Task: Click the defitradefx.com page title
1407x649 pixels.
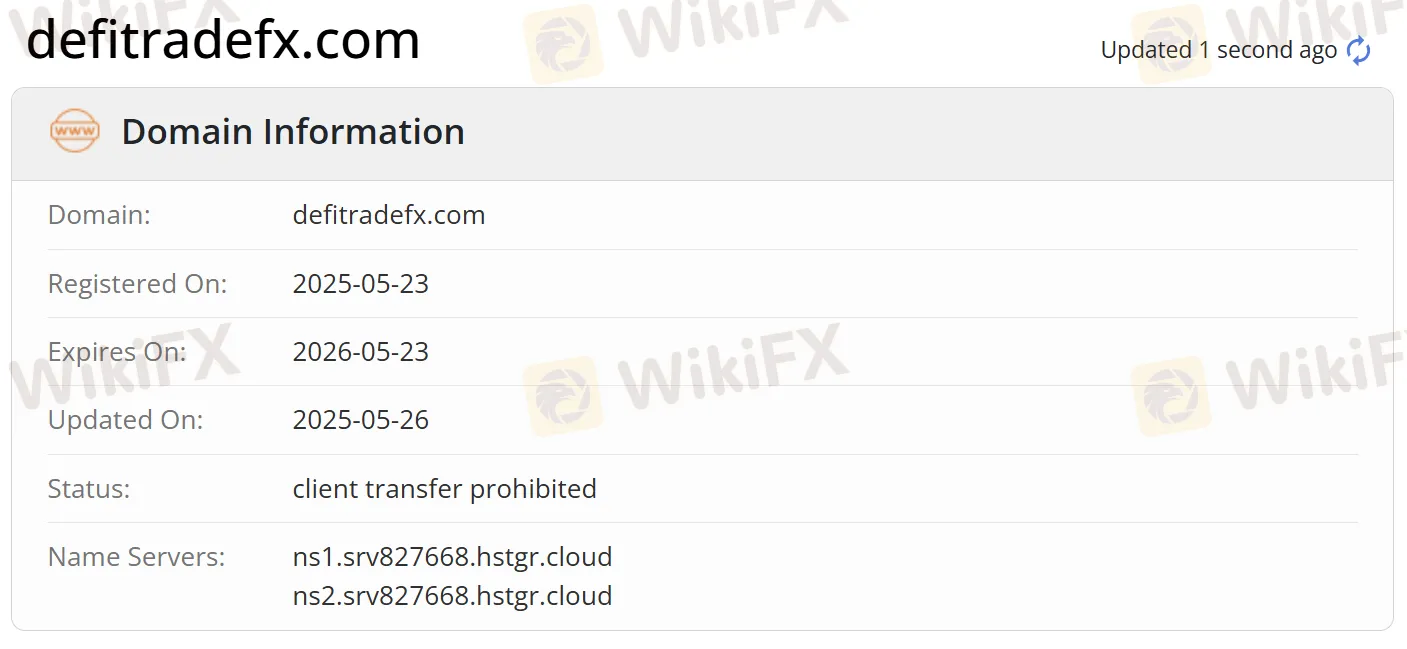Action: 224,40
